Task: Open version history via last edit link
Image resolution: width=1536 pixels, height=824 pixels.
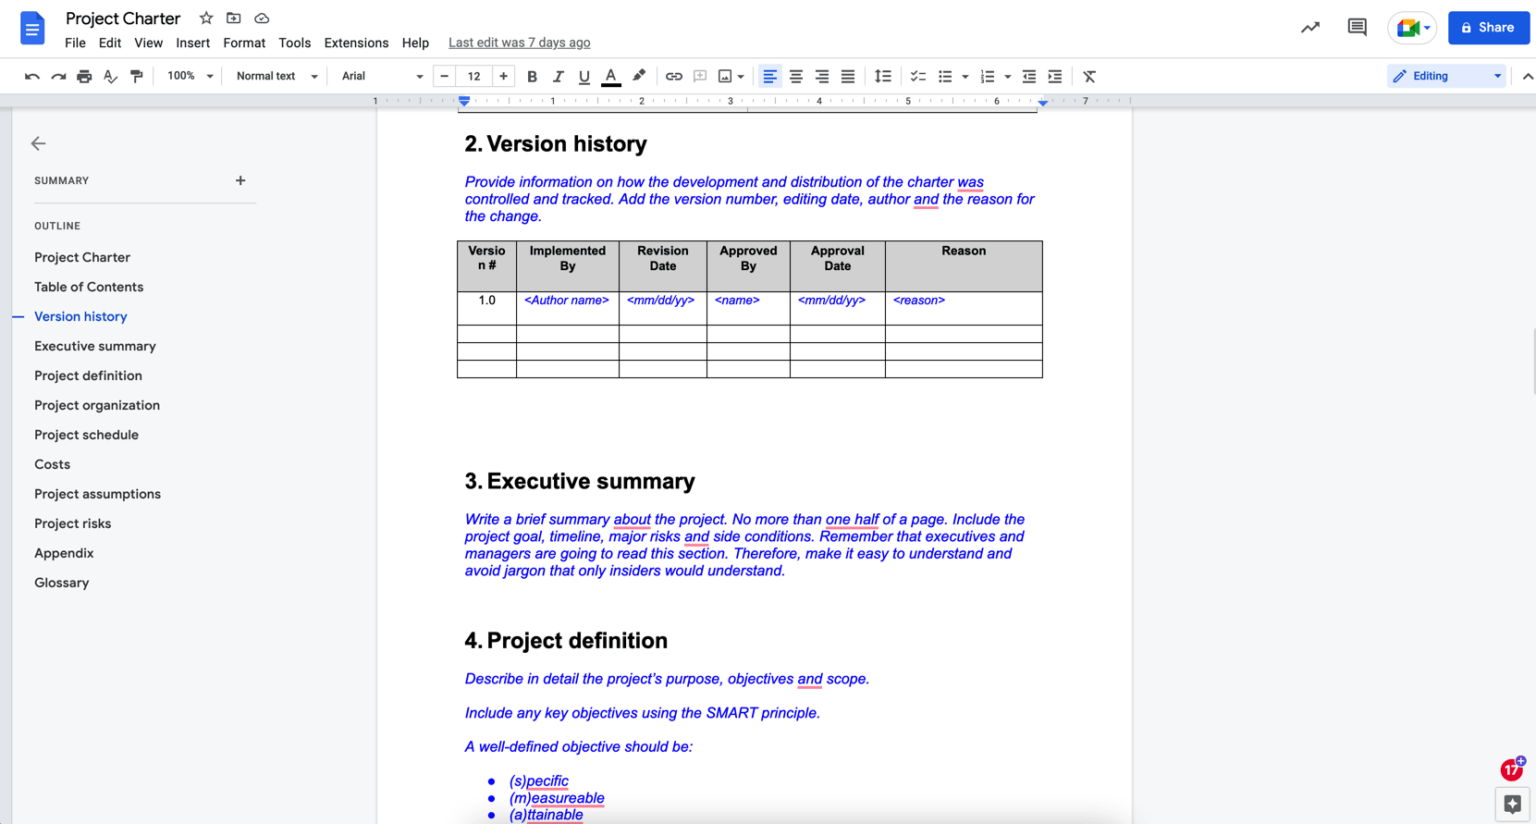Action: (x=519, y=42)
